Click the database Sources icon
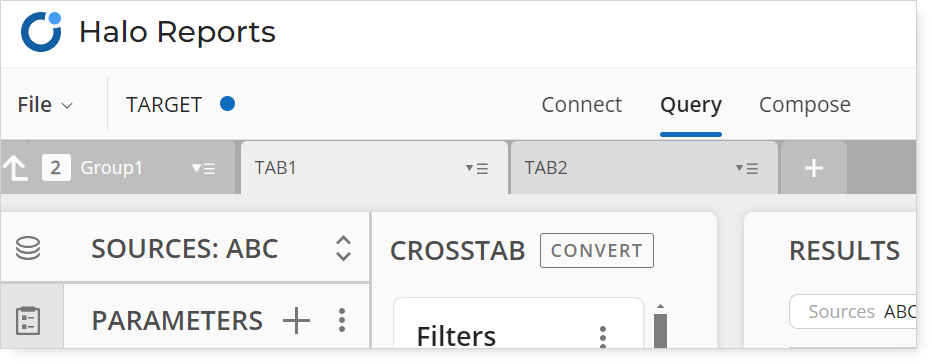932x364 pixels. [x=28, y=248]
